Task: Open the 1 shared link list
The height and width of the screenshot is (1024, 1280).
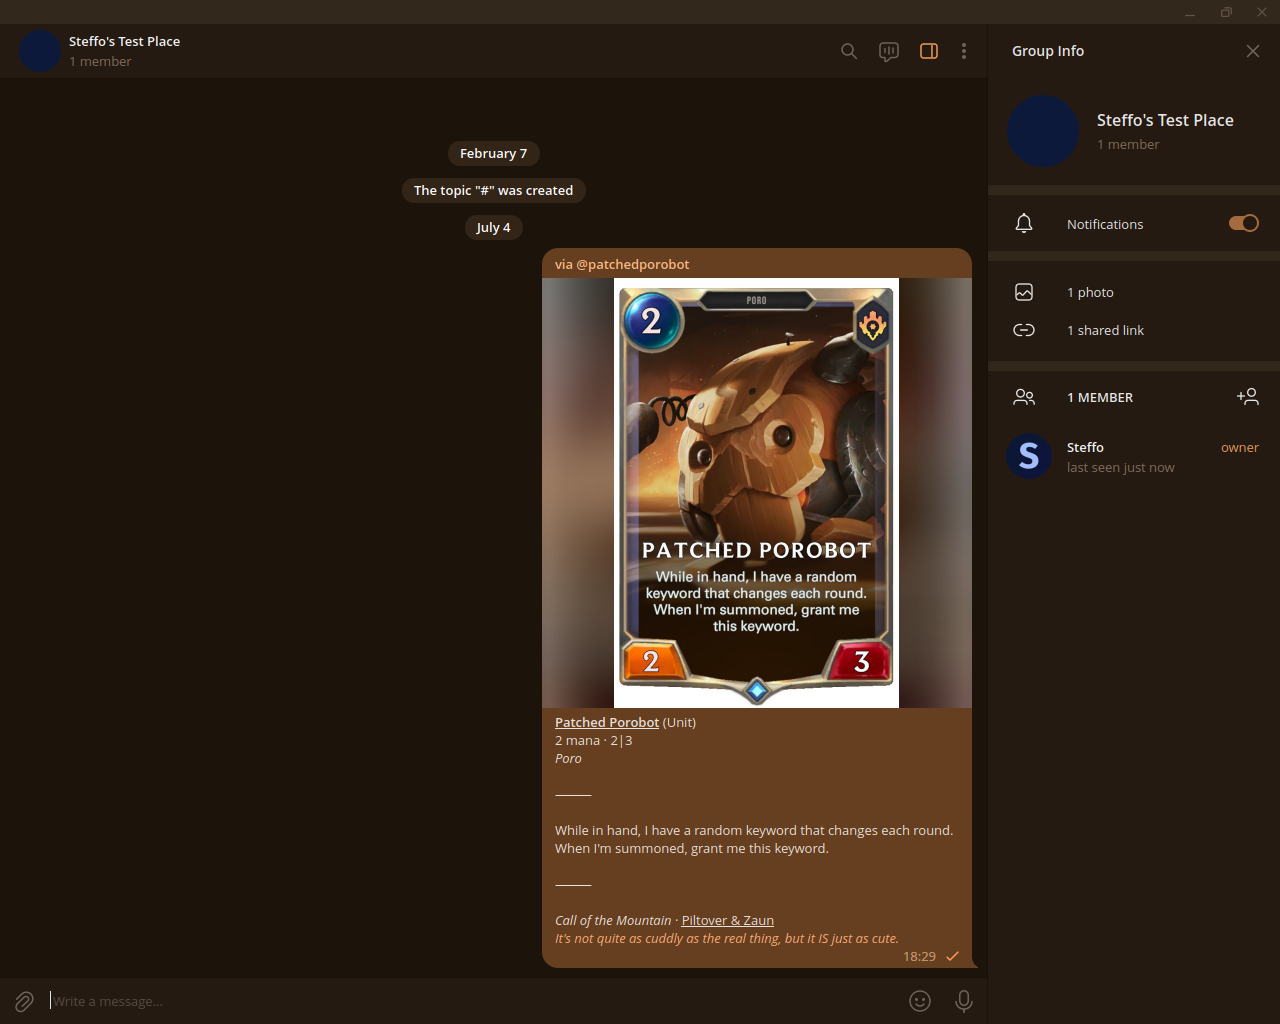Action: pos(1134,330)
